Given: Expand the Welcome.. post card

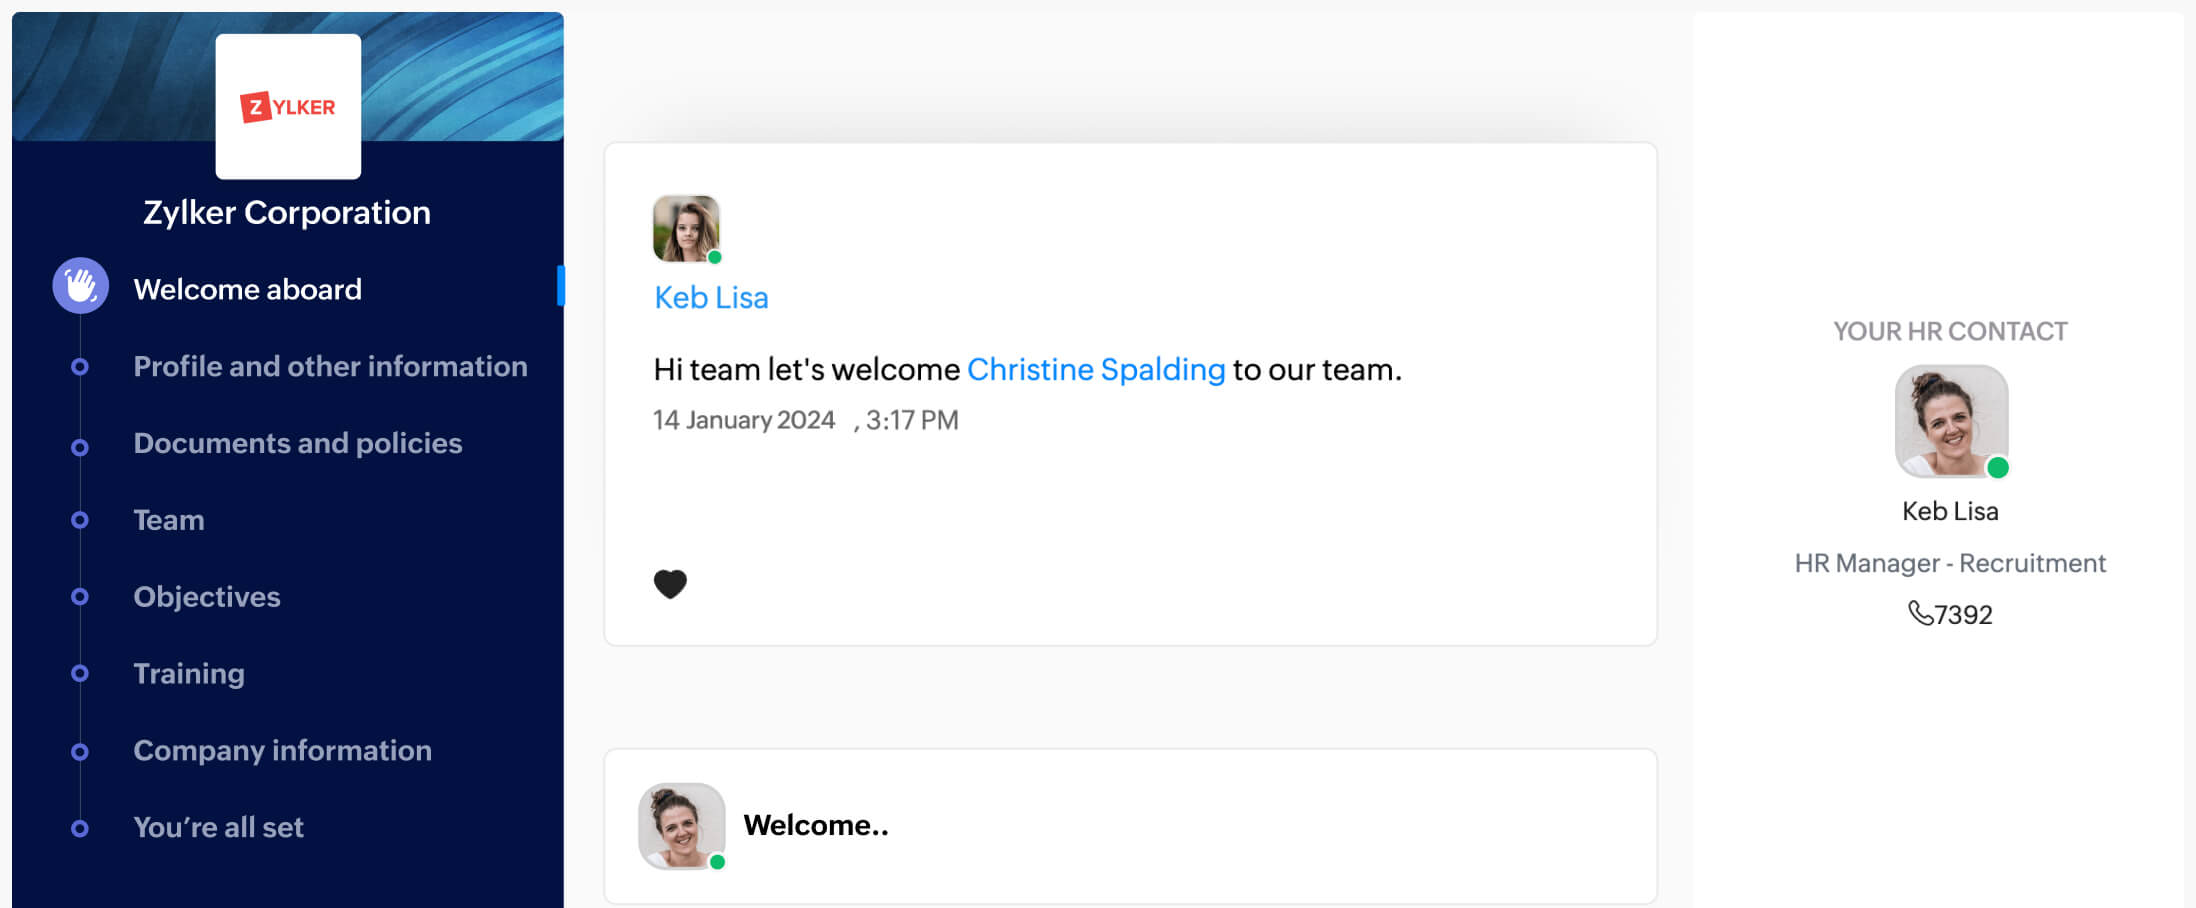Looking at the screenshot, I should pyautogui.click(x=1130, y=826).
